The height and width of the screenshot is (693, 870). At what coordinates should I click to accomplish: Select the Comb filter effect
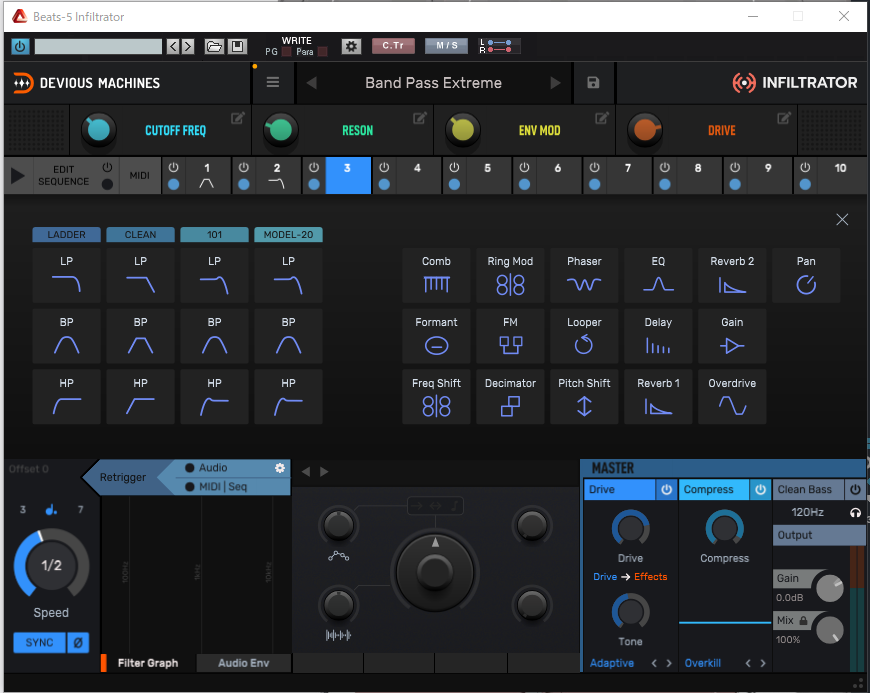click(436, 276)
